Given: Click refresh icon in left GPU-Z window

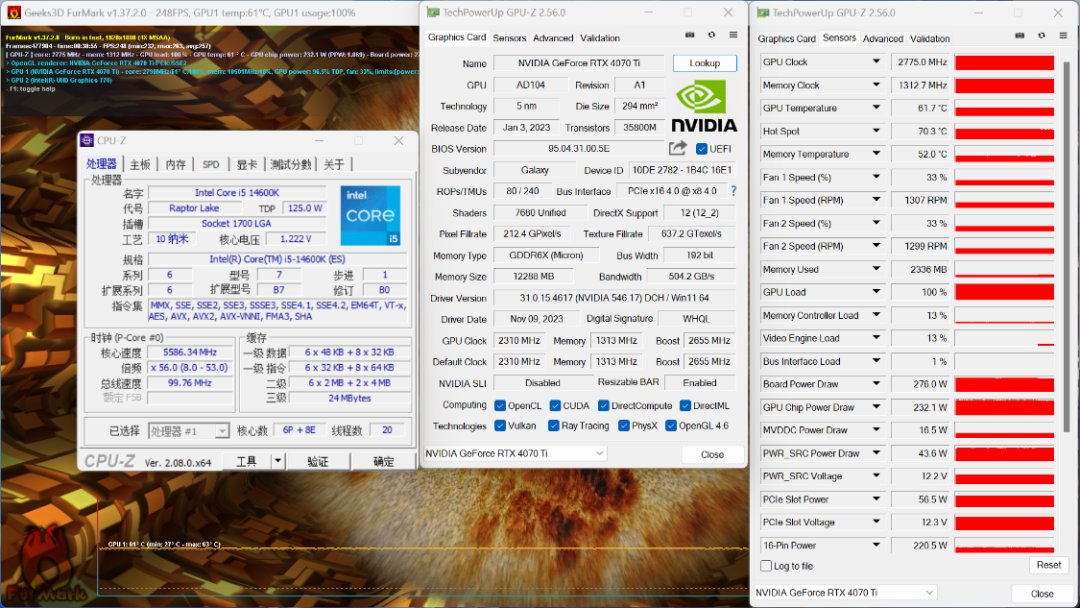Looking at the screenshot, I should [x=712, y=35].
